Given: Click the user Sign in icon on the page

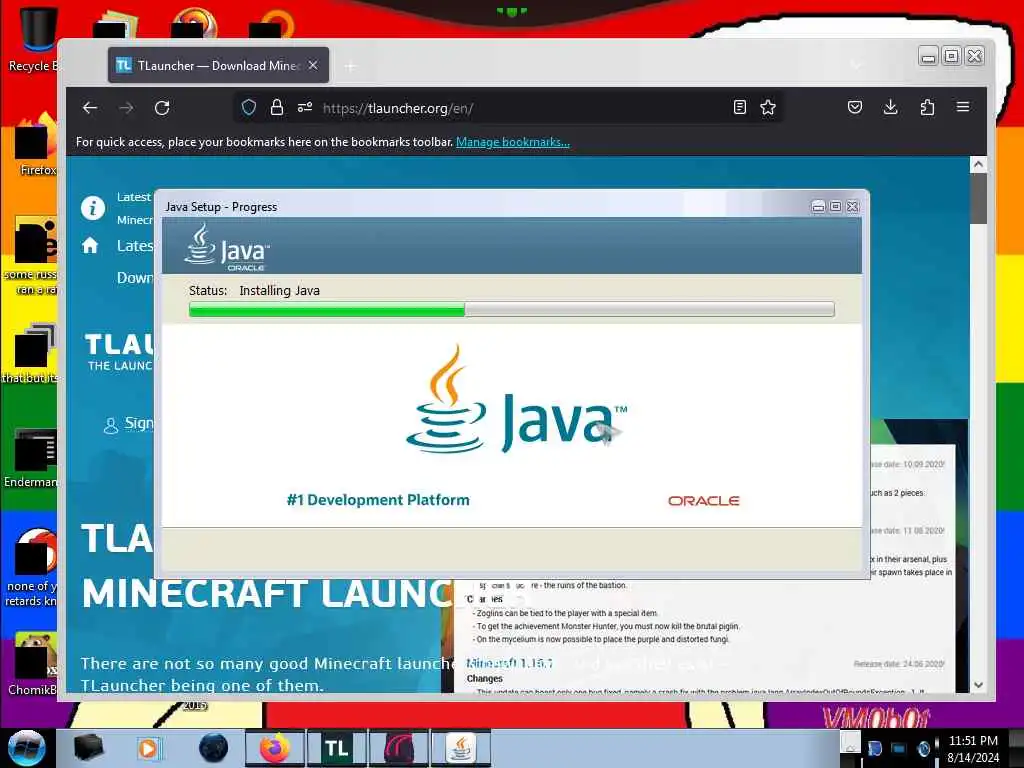Looking at the screenshot, I should [111, 425].
